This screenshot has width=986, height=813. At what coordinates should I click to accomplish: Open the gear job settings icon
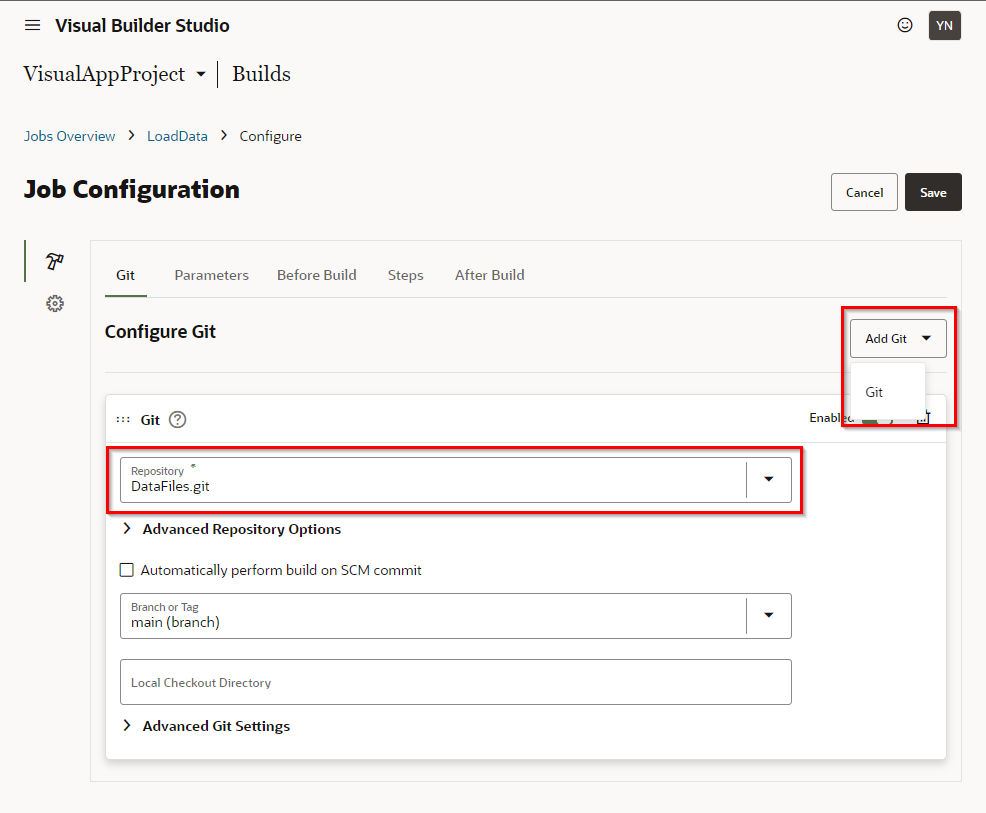[x=55, y=303]
